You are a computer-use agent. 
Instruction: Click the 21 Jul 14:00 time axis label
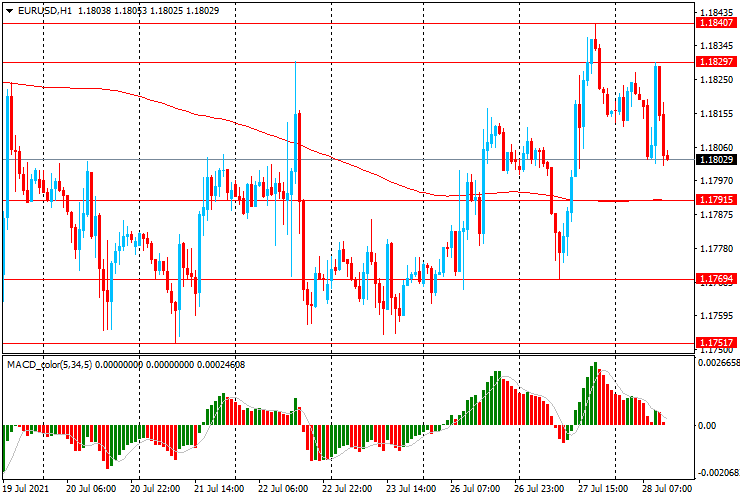pyautogui.click(x=219, y=488)
